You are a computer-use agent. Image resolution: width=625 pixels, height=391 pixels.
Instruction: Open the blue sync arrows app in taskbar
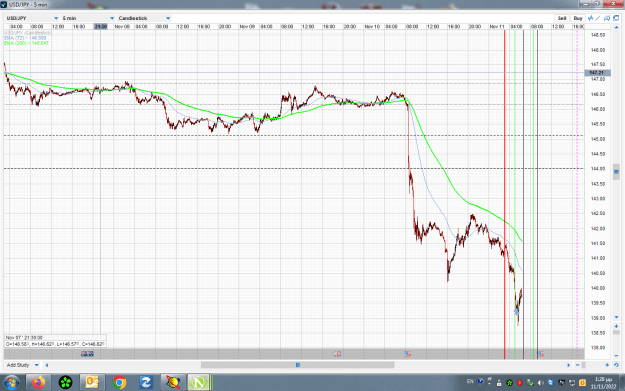[146, 383]
